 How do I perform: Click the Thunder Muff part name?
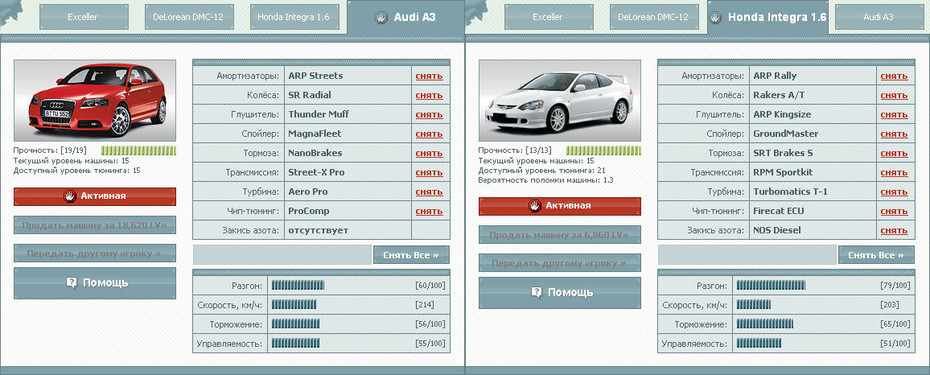click(319, 115)
